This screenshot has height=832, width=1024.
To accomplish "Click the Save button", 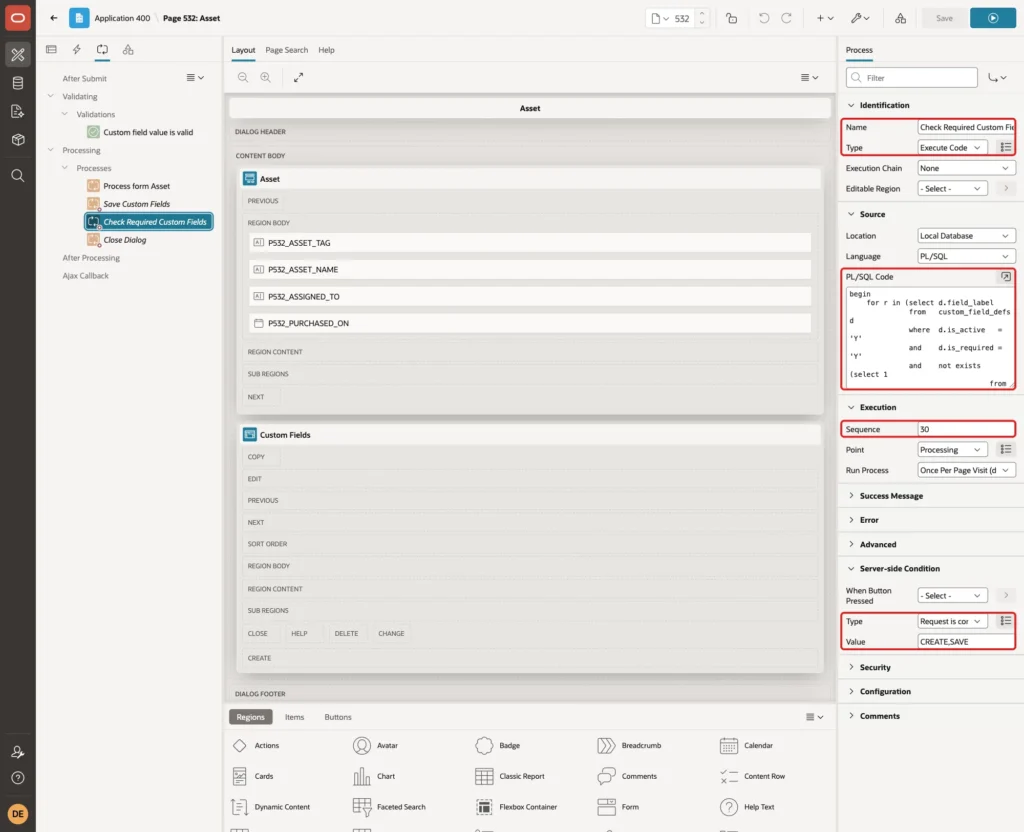I will tap(944, 18).
